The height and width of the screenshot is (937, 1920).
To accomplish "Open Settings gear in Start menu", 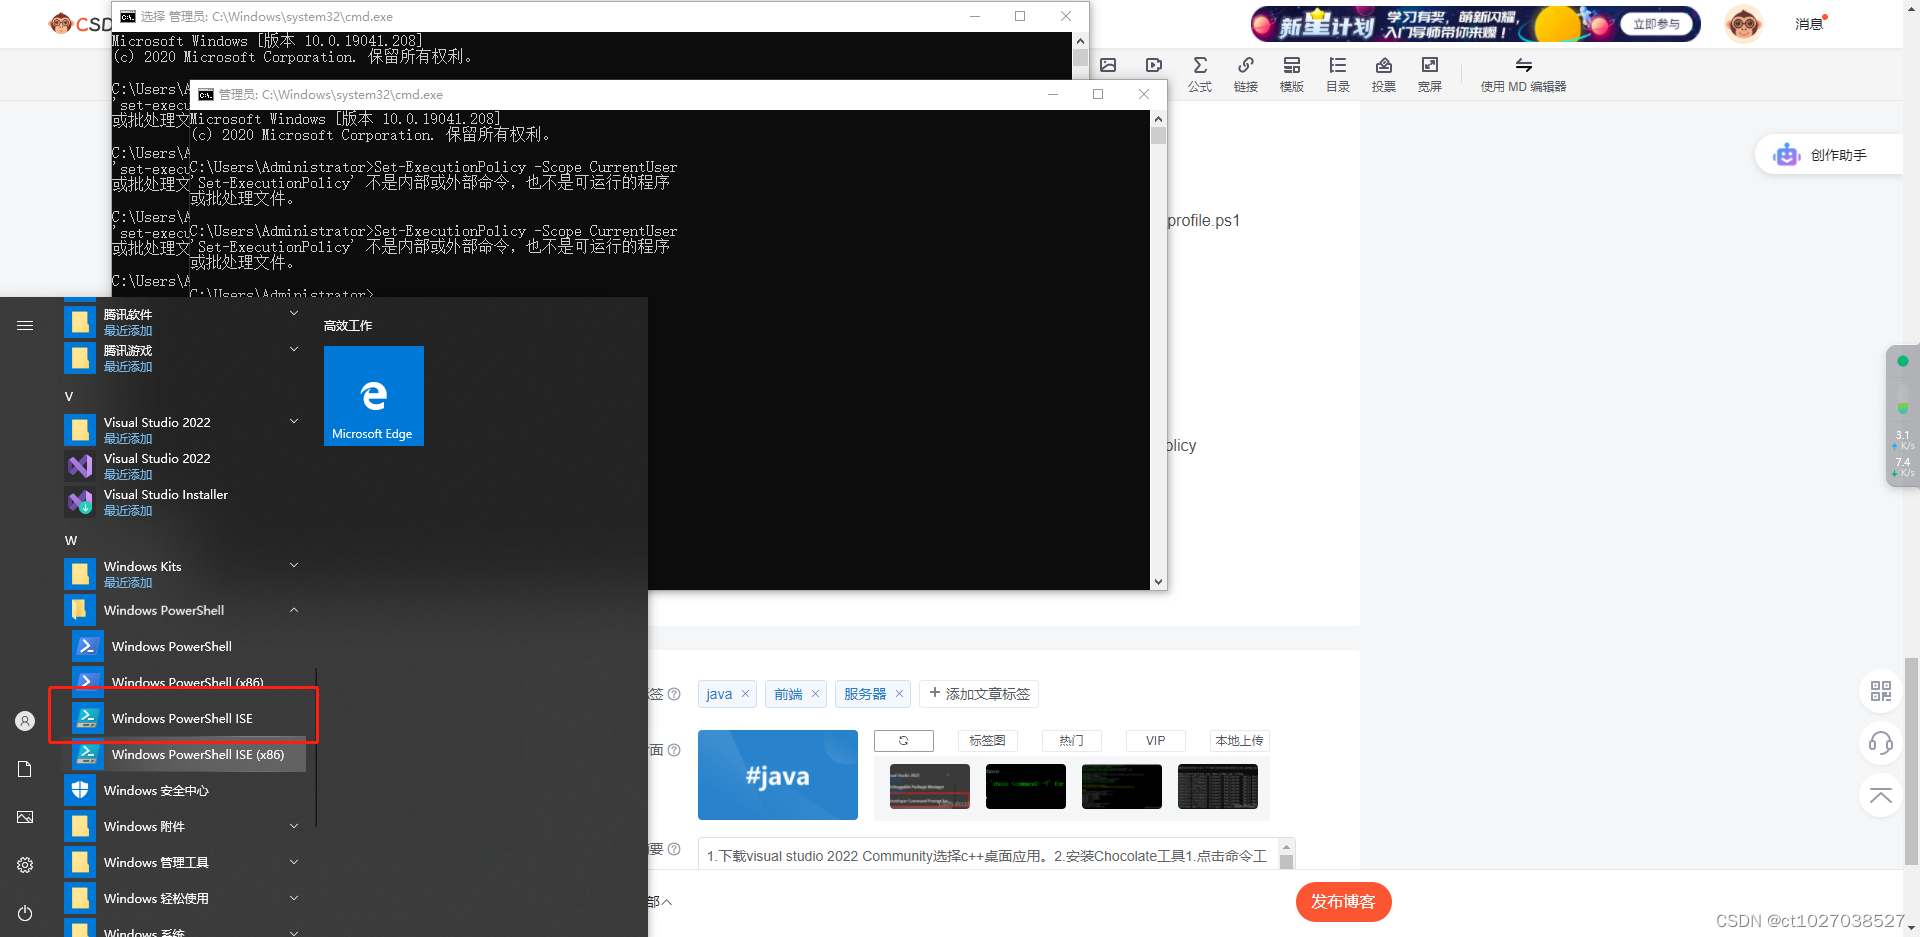I will pyautogui.click(x=25, y=865).
